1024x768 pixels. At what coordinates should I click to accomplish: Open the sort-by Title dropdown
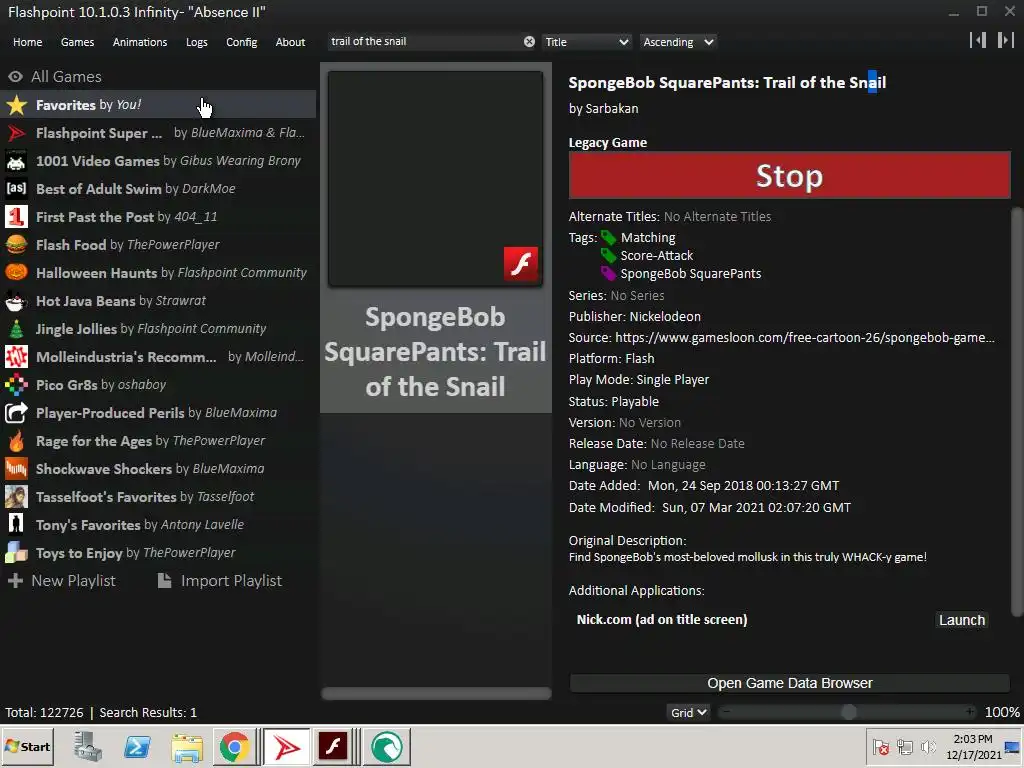tap(586, 42)
